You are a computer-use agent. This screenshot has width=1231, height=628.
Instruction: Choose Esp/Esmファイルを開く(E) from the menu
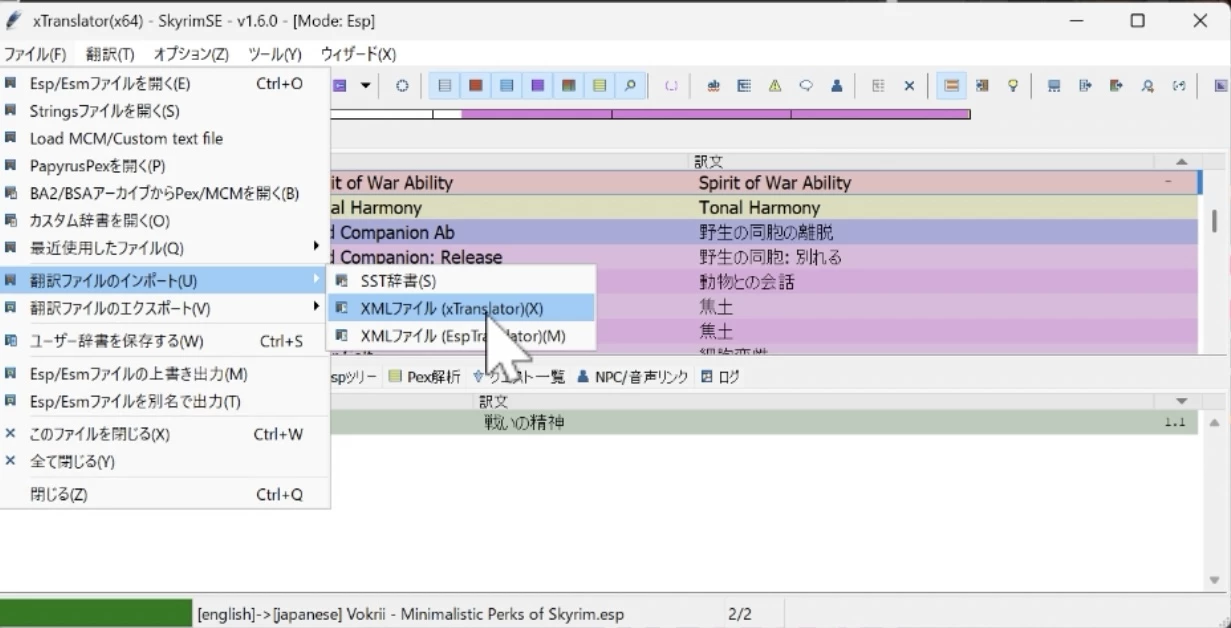[x=165, y=84]
